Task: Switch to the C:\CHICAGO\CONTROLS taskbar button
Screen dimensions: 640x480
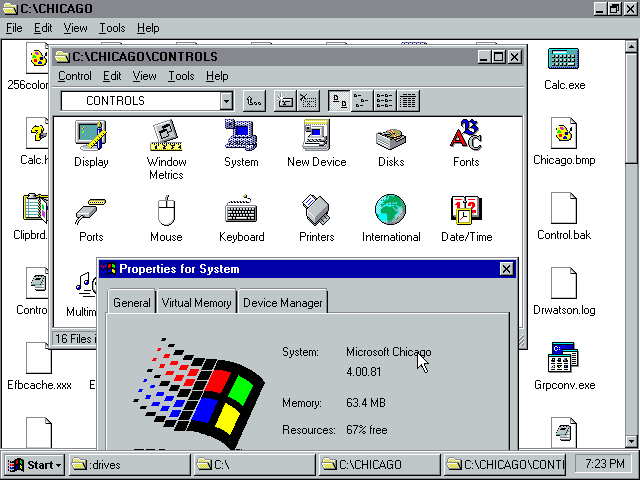Action: pos(504,465)
